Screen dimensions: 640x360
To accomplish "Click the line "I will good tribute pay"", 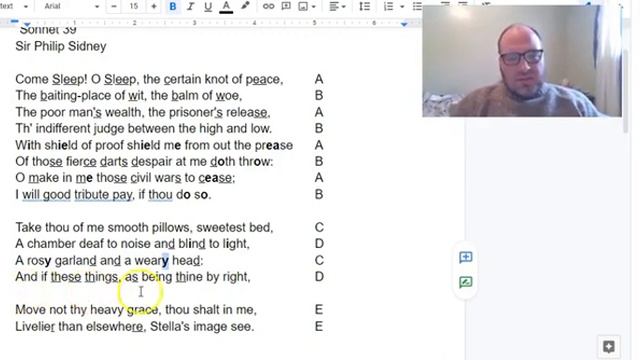I will click(x=113, y=195).
